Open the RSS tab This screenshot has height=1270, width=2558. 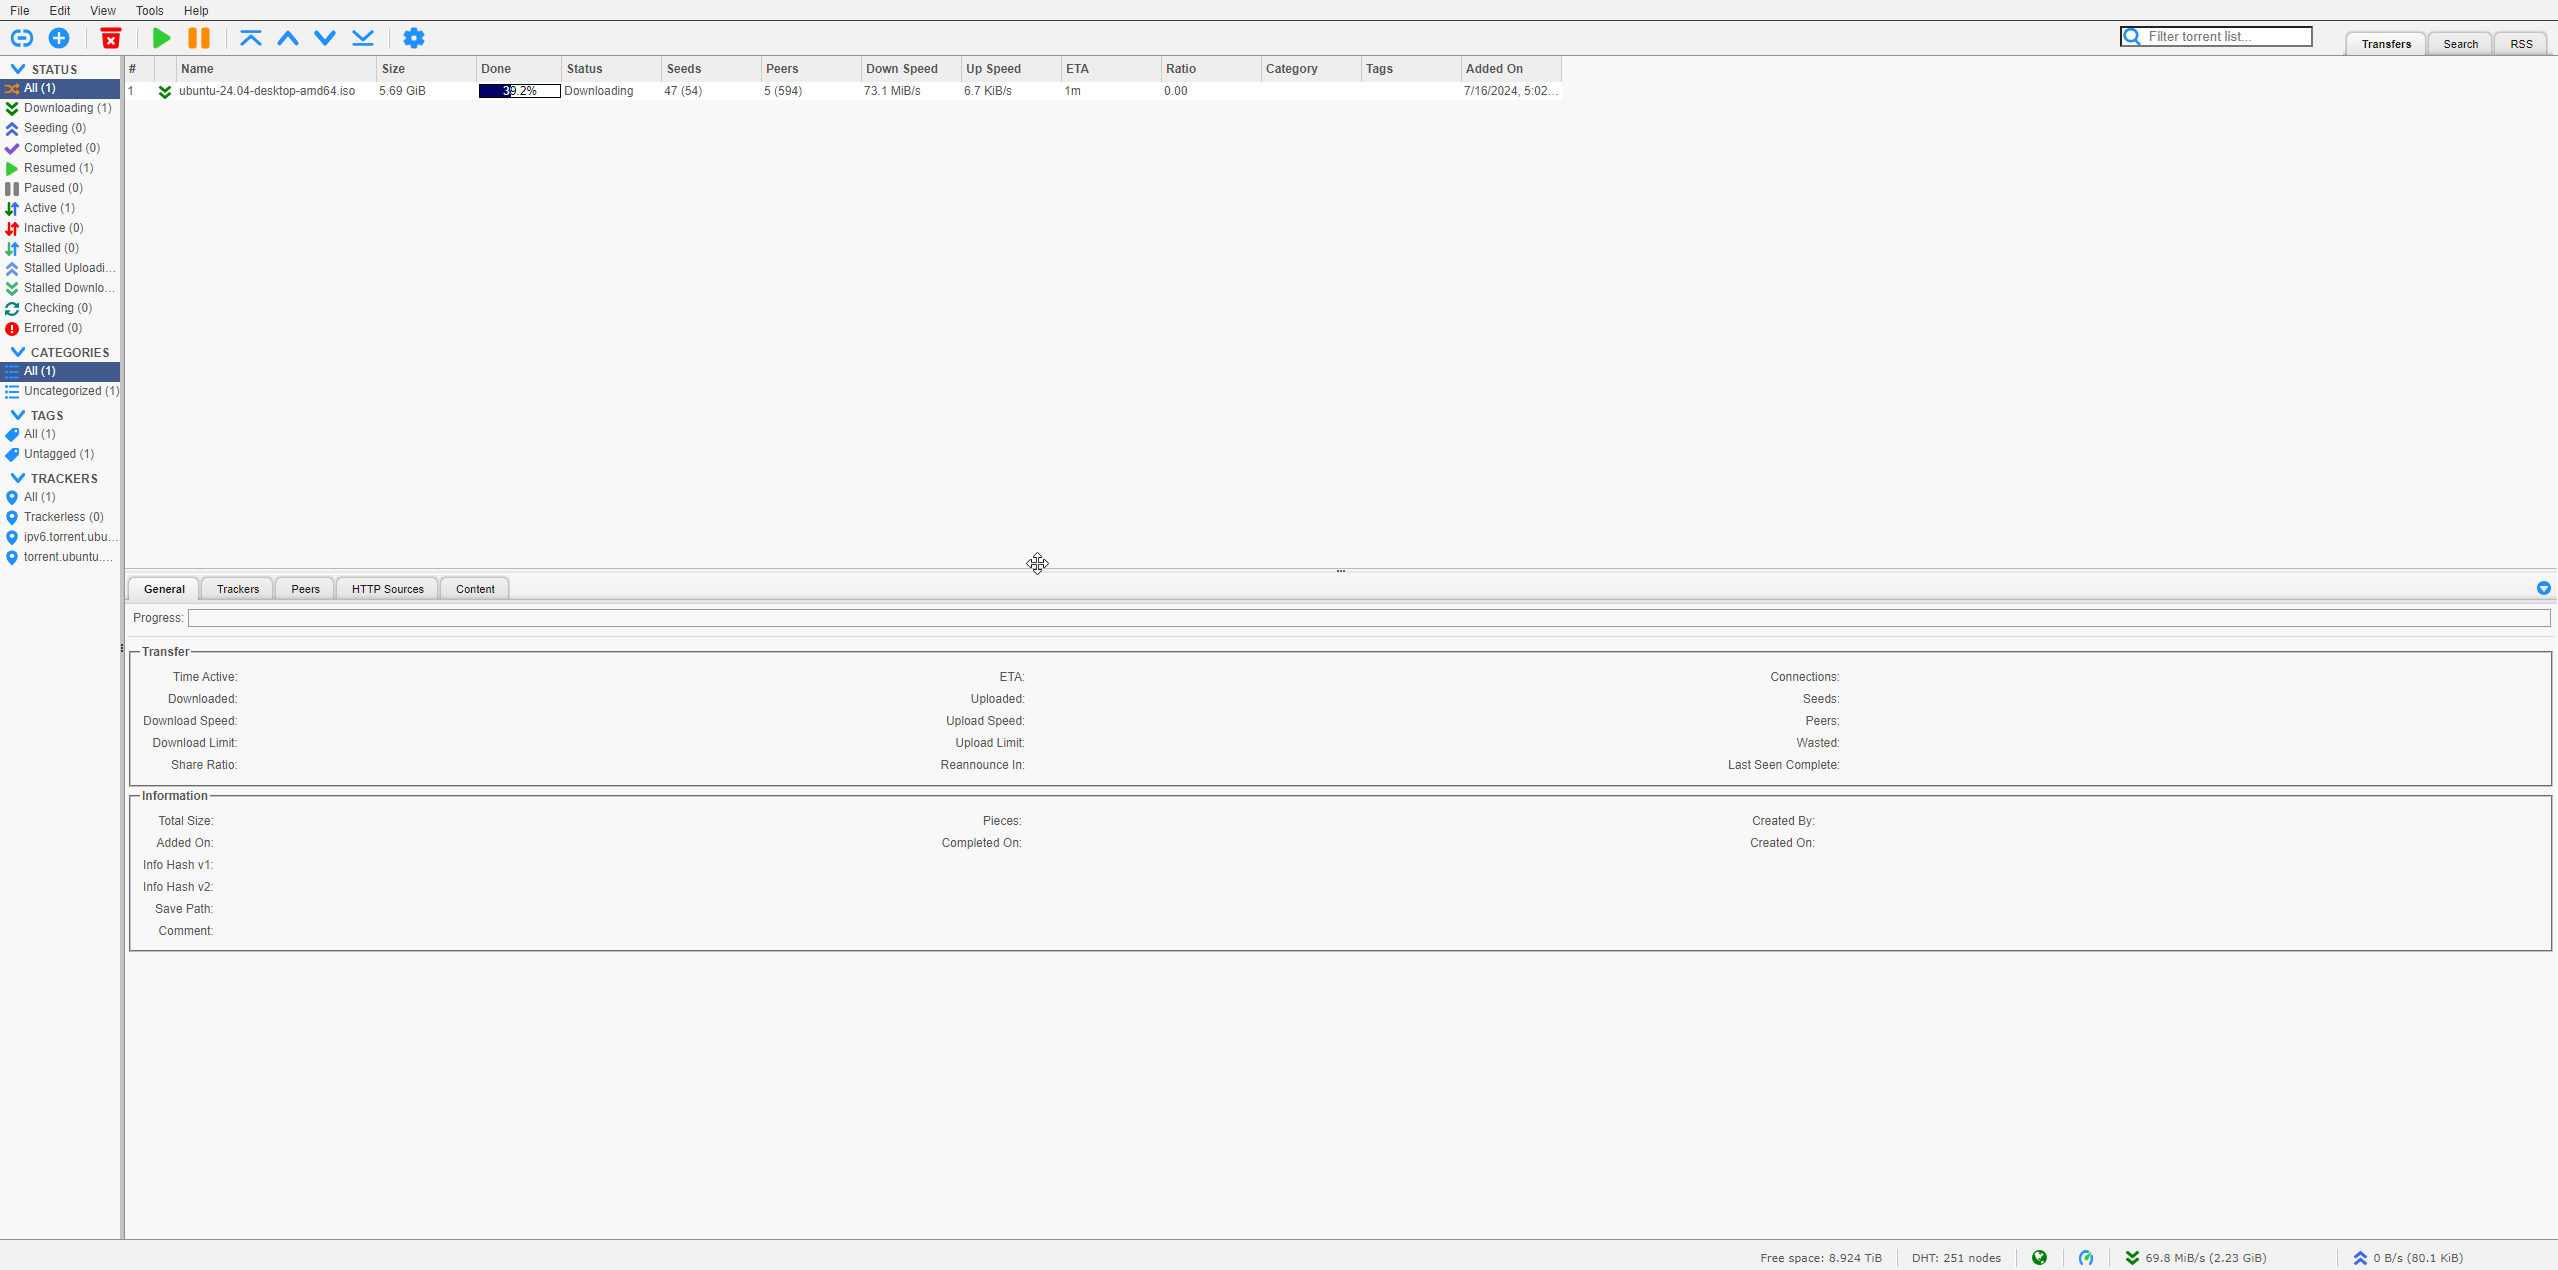tap(2521, 44)
